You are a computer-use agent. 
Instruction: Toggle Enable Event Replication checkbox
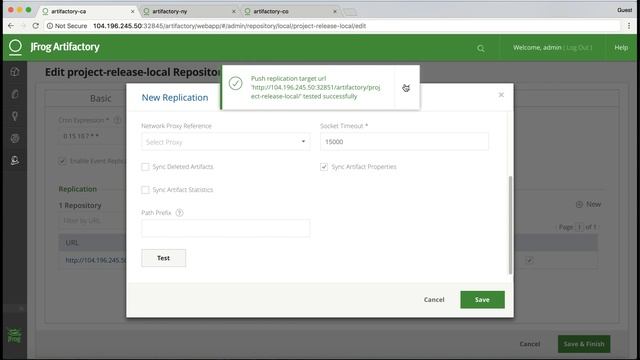click(x=62, y=161)
